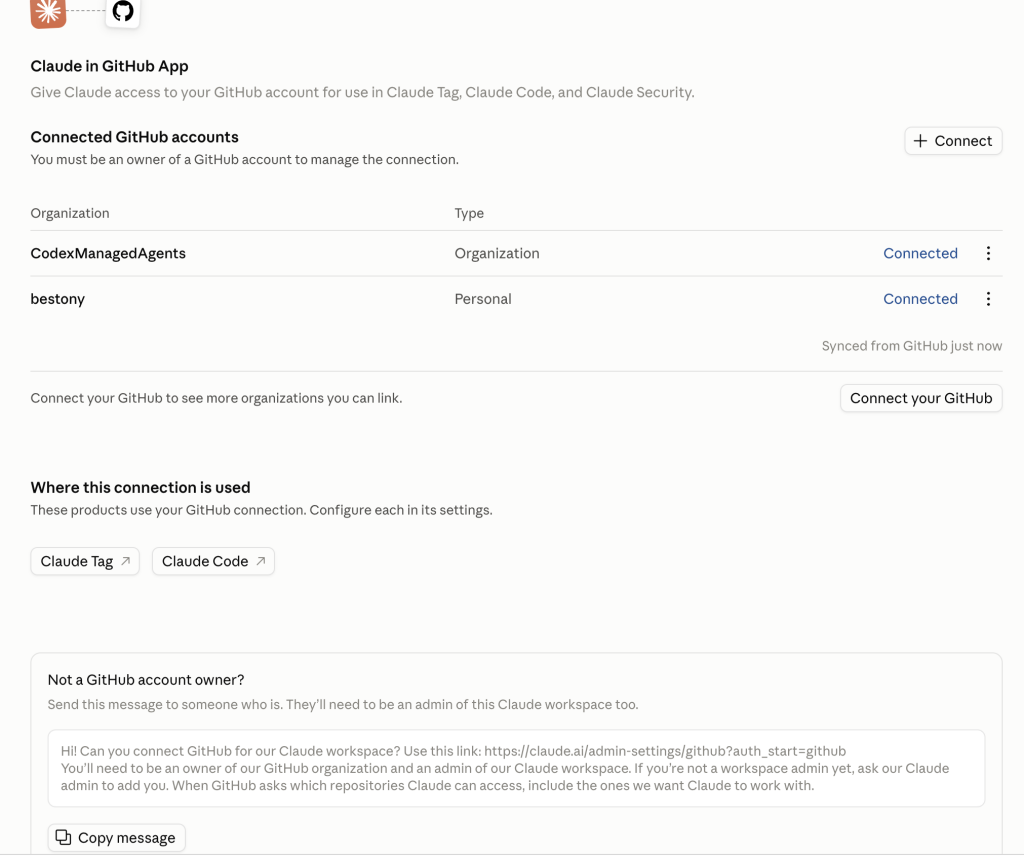Click the Connect your GitHub button
Image resolution: width=1024 pixels, height=858 pixels.
coord(921,398)
